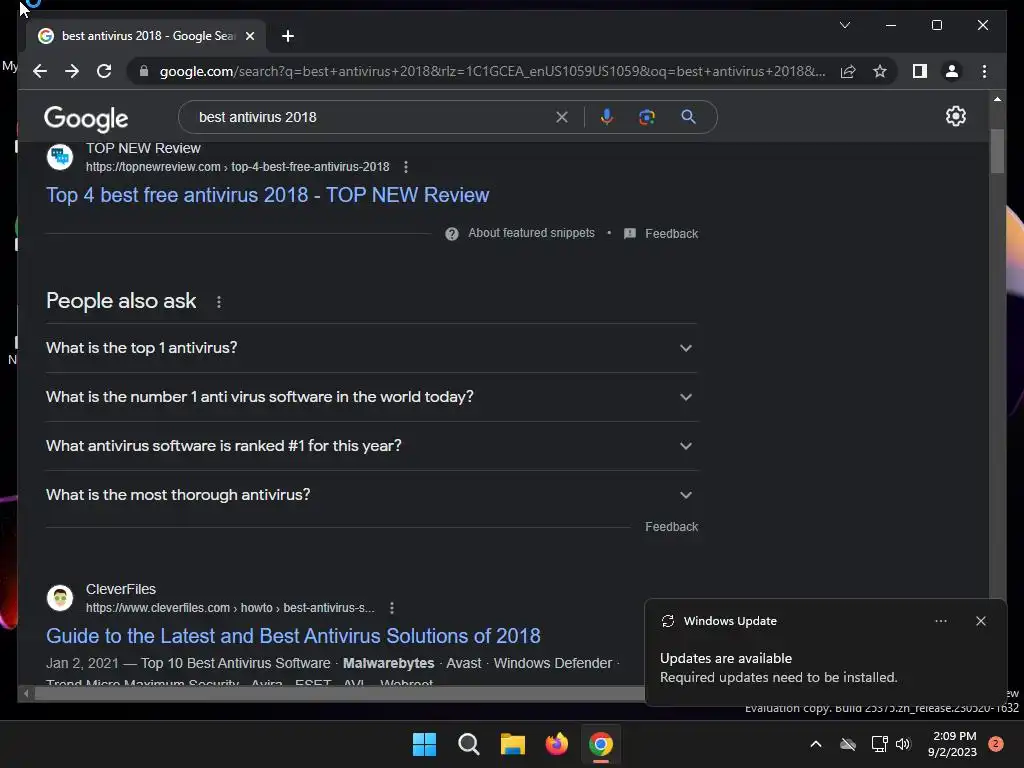1024x768 pixels.
Task: Open Guide to Latest and Best Antivirus link
Action: (293, 635)
